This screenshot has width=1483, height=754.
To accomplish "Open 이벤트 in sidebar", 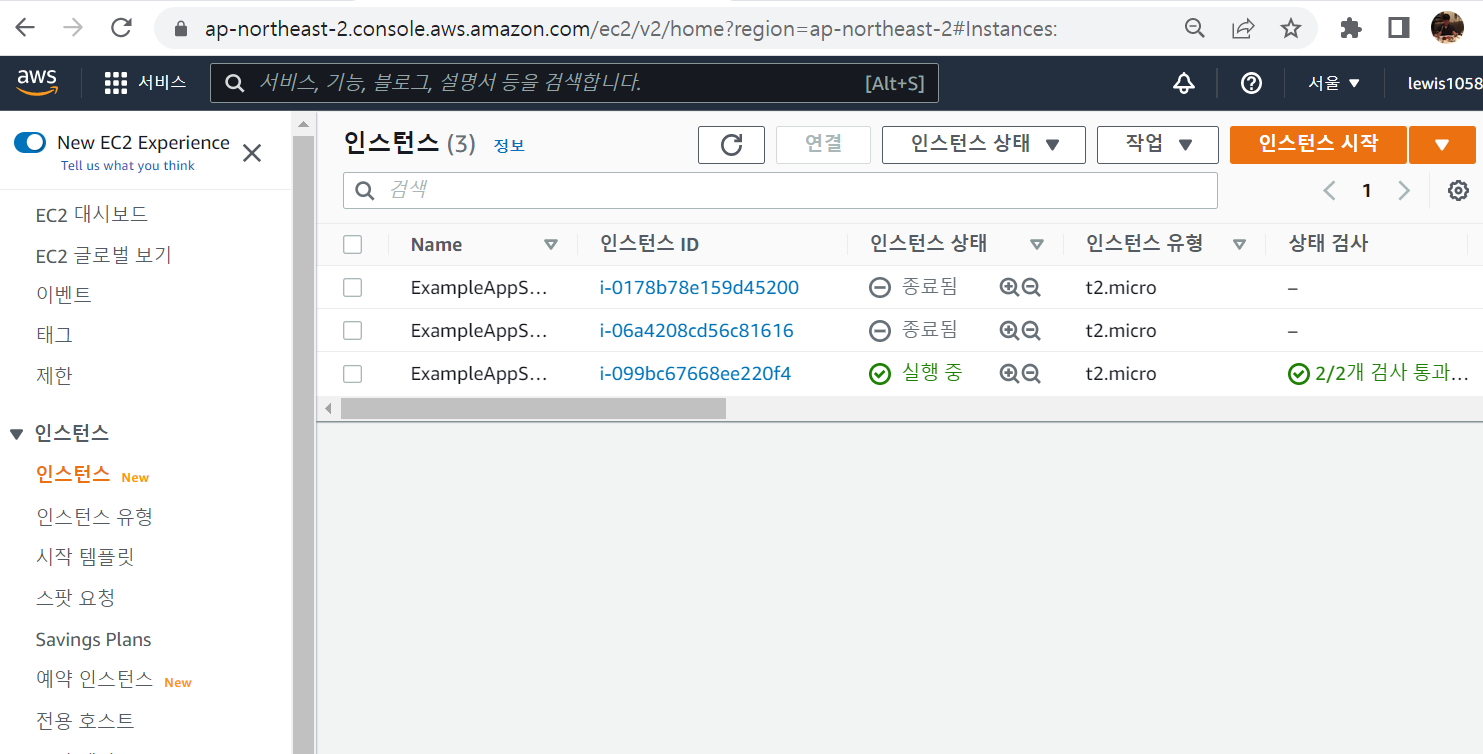I will 63,295.
